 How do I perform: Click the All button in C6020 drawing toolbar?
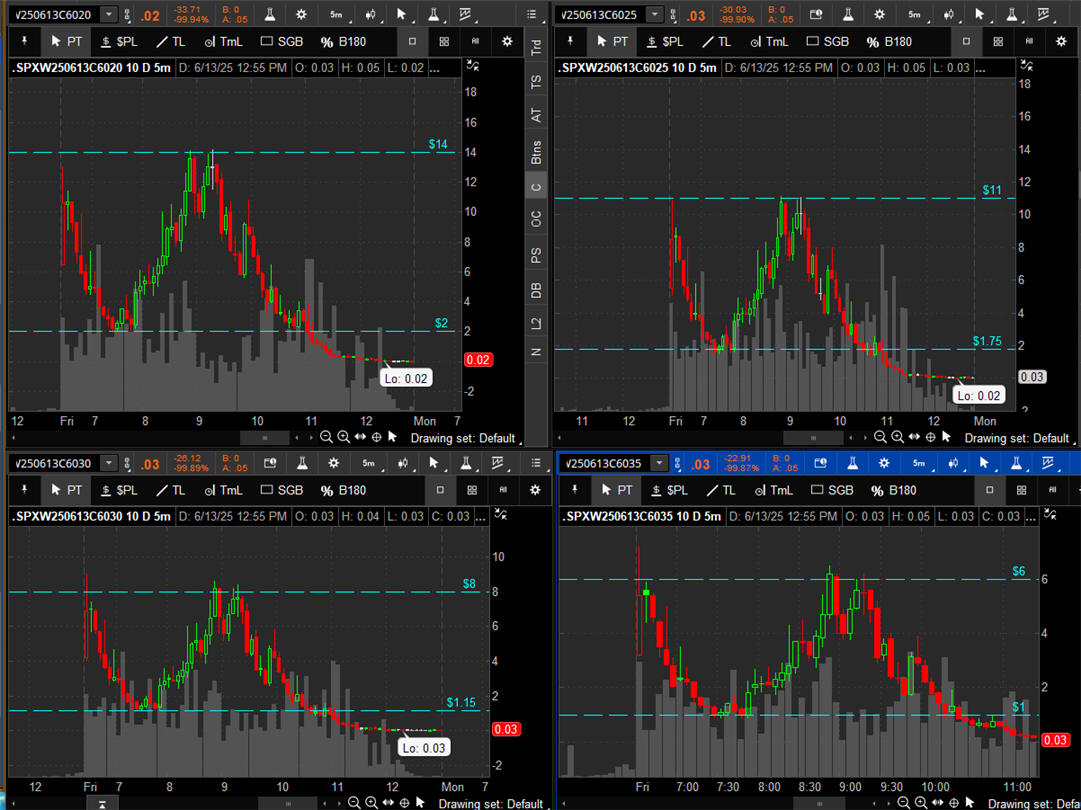pos(474,42)
